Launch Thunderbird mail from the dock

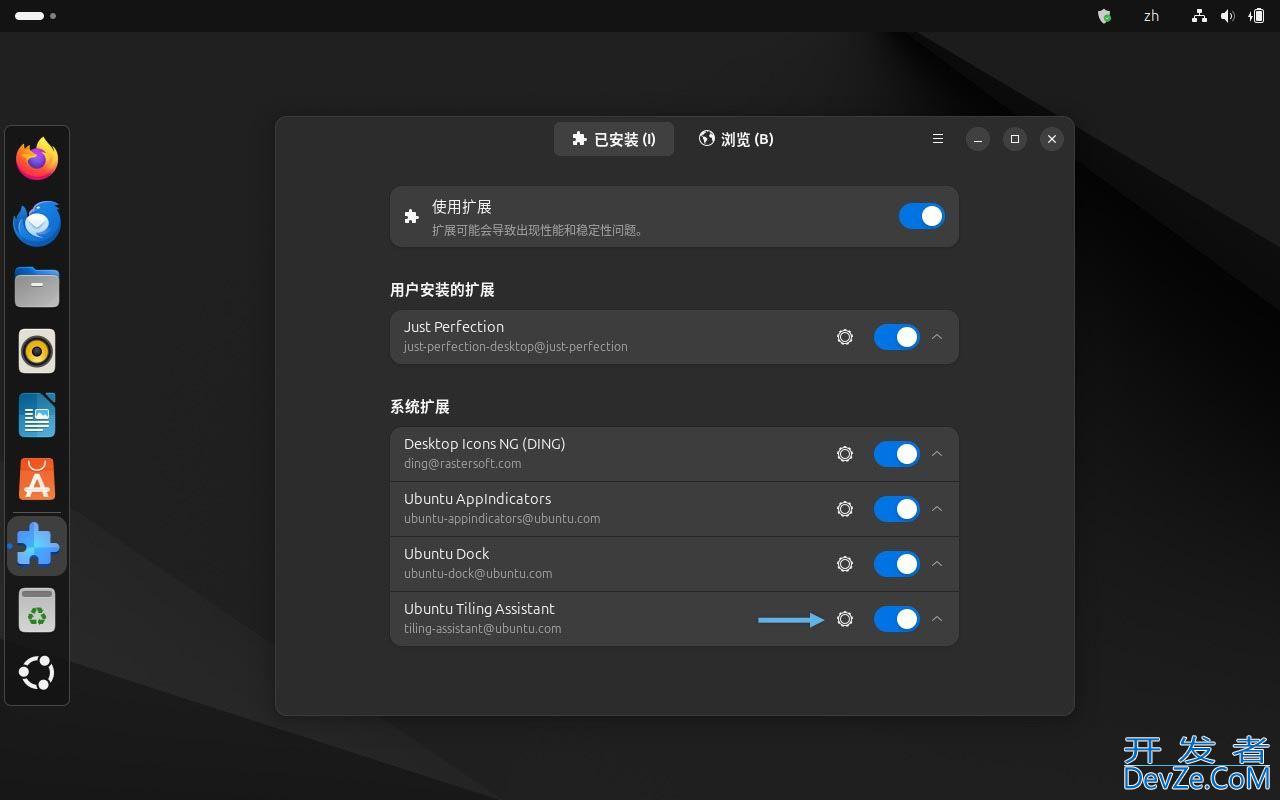point(37,223)
